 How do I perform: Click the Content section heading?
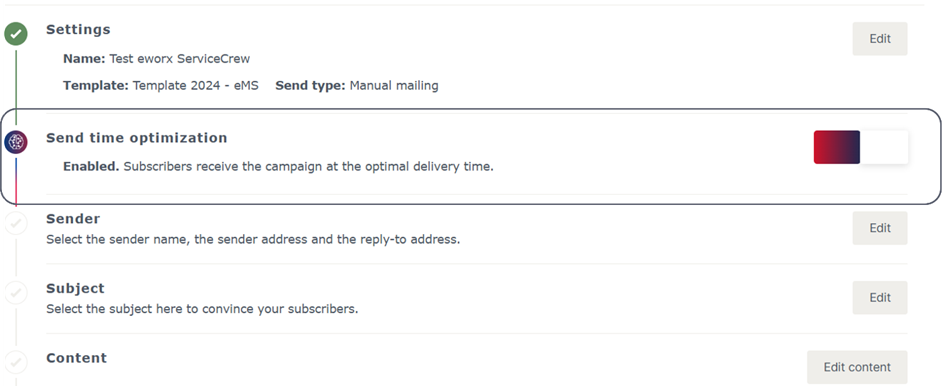[x=77, y=358]
